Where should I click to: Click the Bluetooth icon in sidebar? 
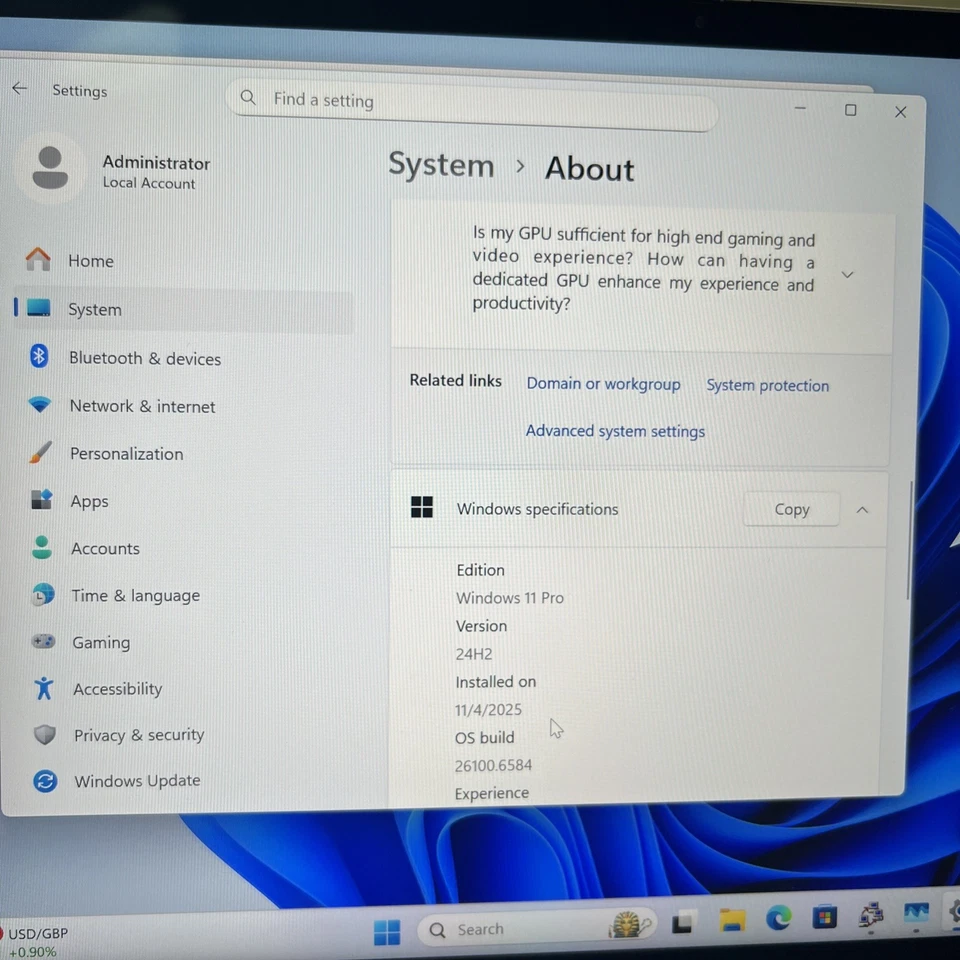[x=39, y=356]
